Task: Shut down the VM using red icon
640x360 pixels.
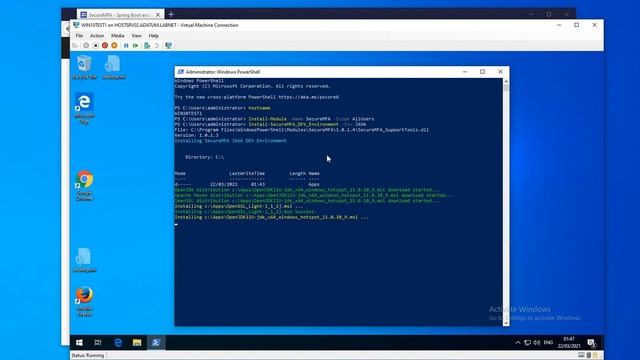Action: (105, 45)
